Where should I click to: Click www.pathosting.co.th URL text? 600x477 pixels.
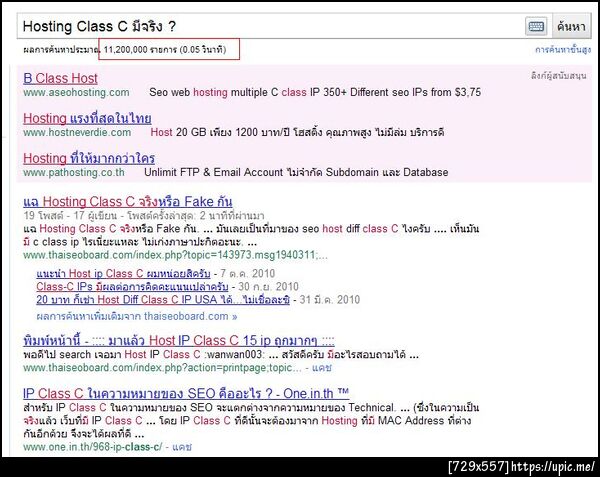click(74, 173)
